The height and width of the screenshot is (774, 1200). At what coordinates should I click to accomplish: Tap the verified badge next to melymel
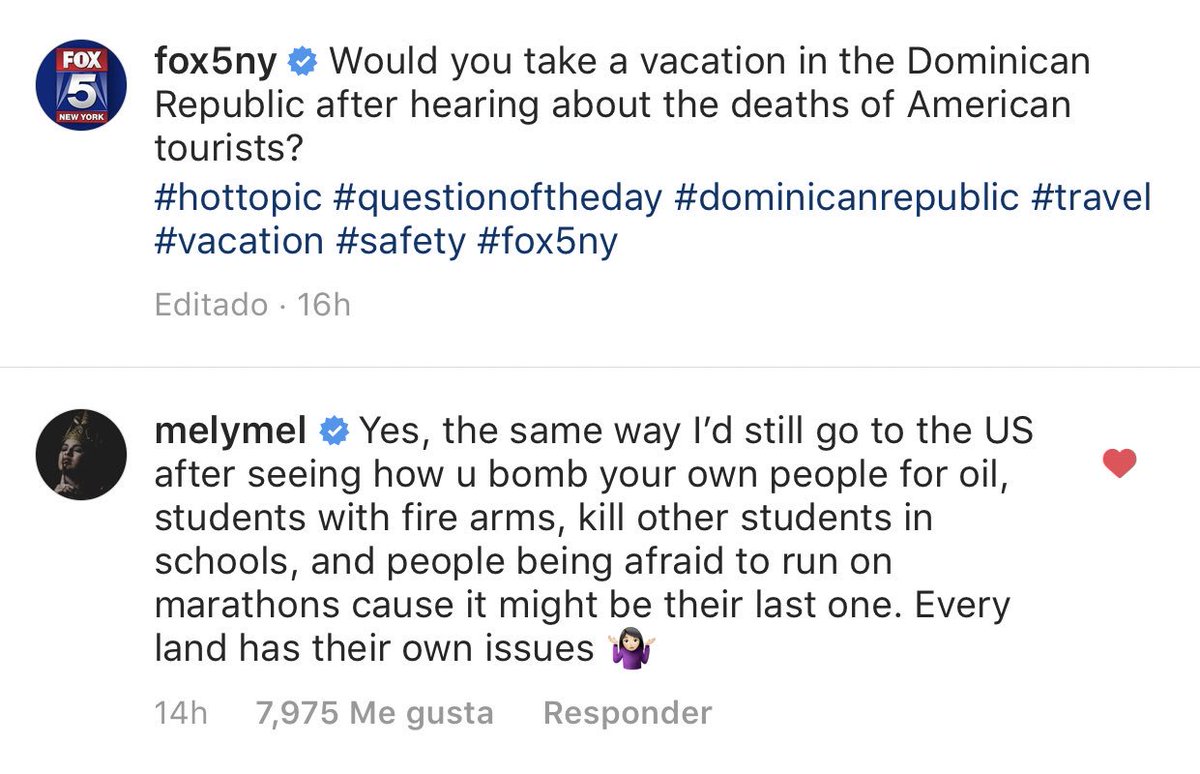[x=333, y=432]
